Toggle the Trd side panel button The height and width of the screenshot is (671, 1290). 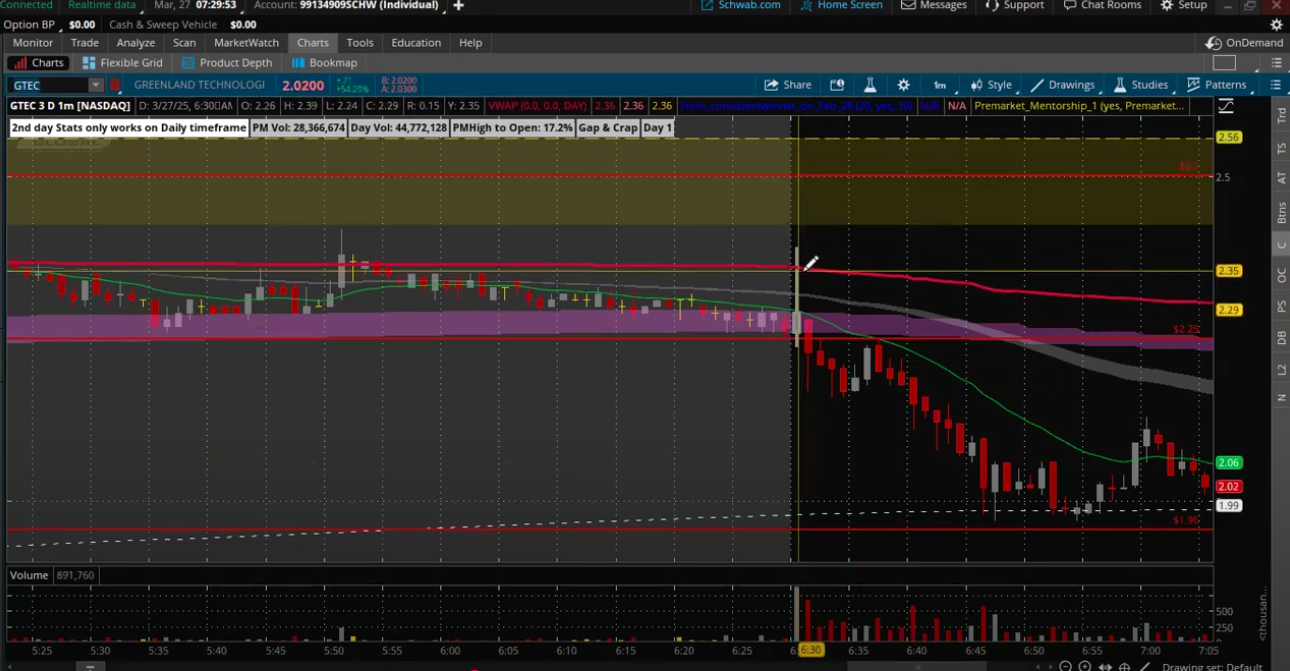pyautogui.click(x=1281, y=115)
